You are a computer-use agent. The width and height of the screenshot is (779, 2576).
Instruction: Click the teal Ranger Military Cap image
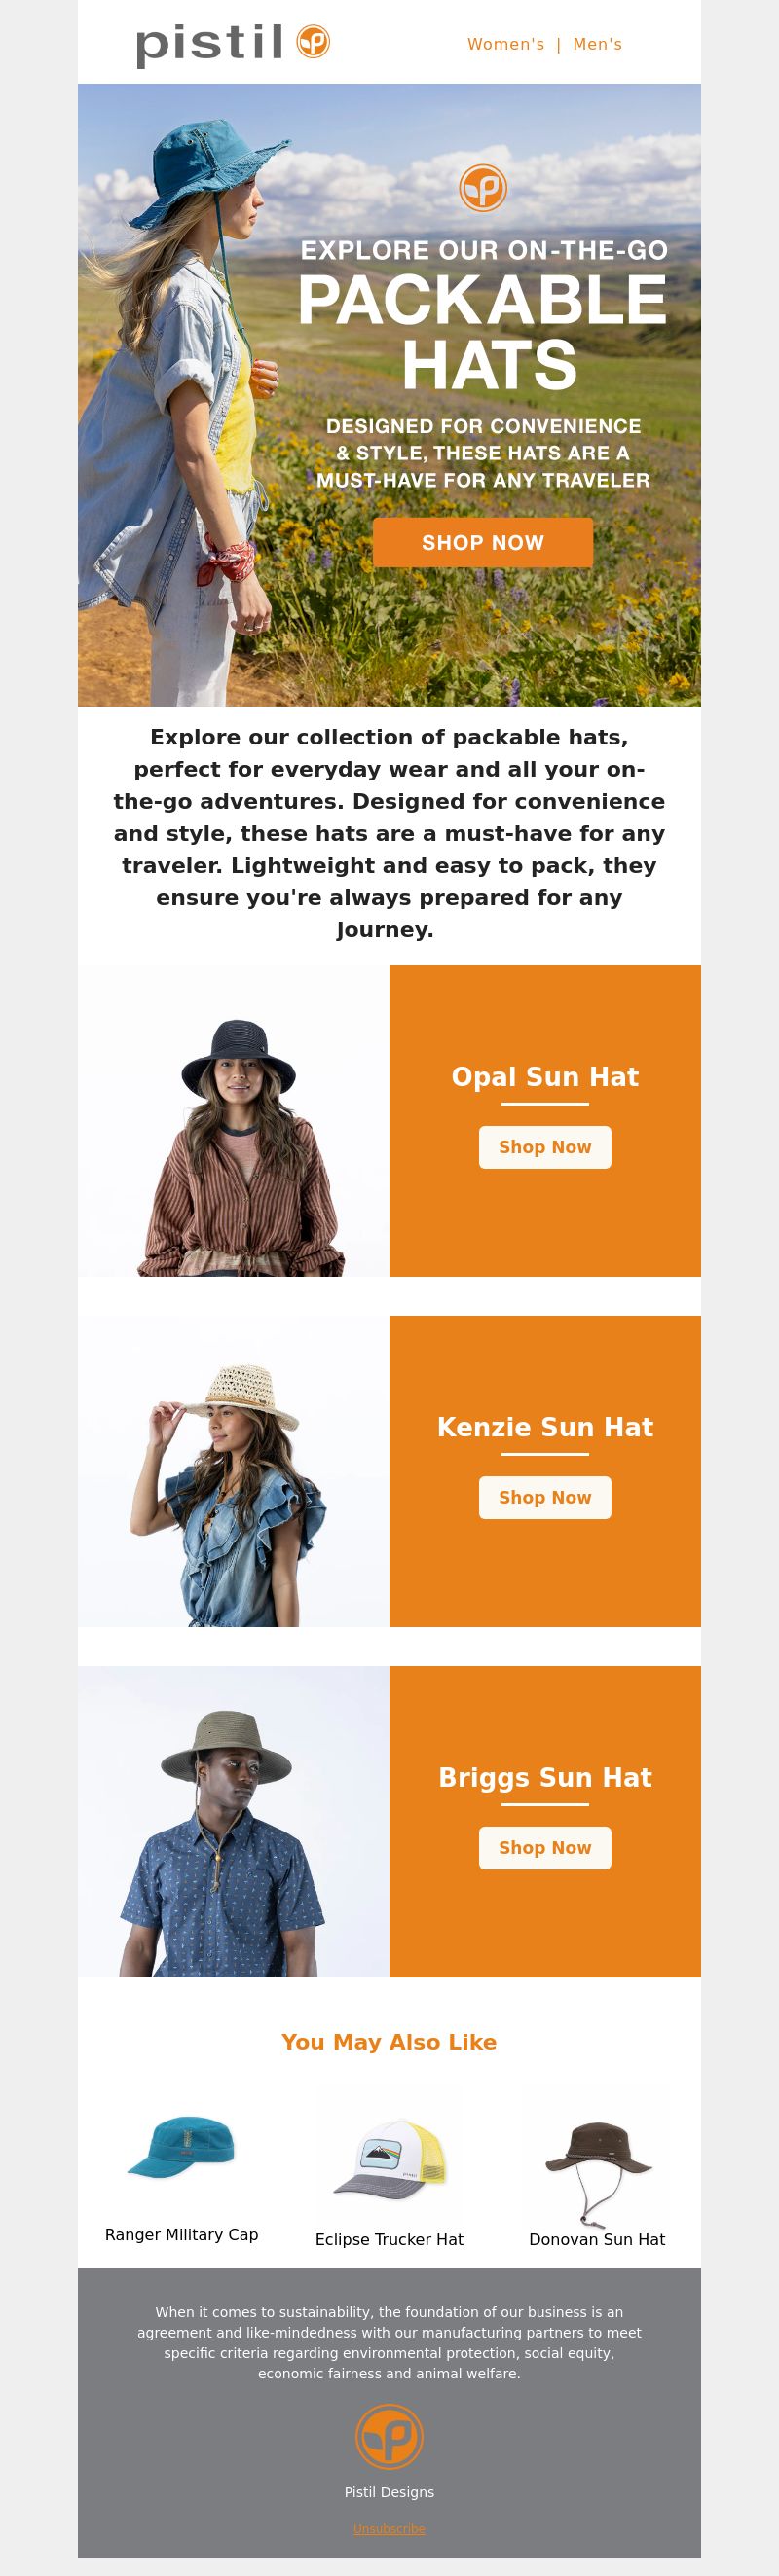tap(181, 2146)
